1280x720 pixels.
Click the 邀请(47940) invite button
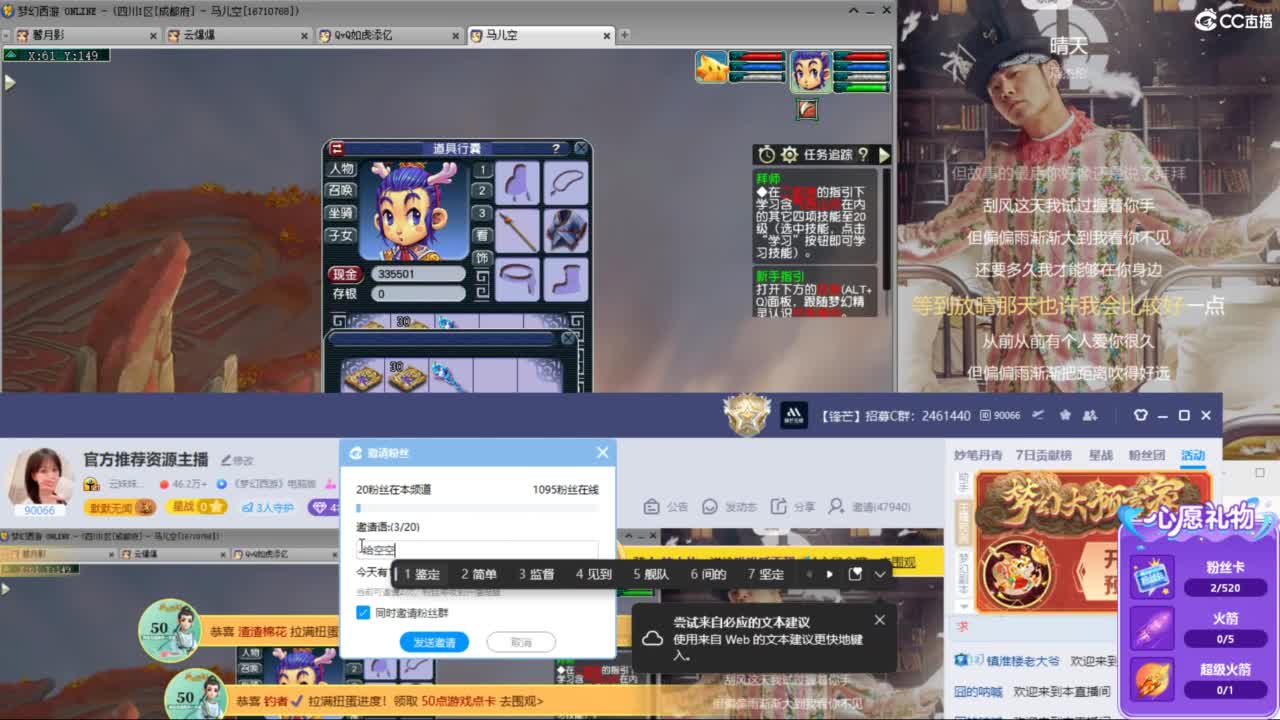pos(870,507)
